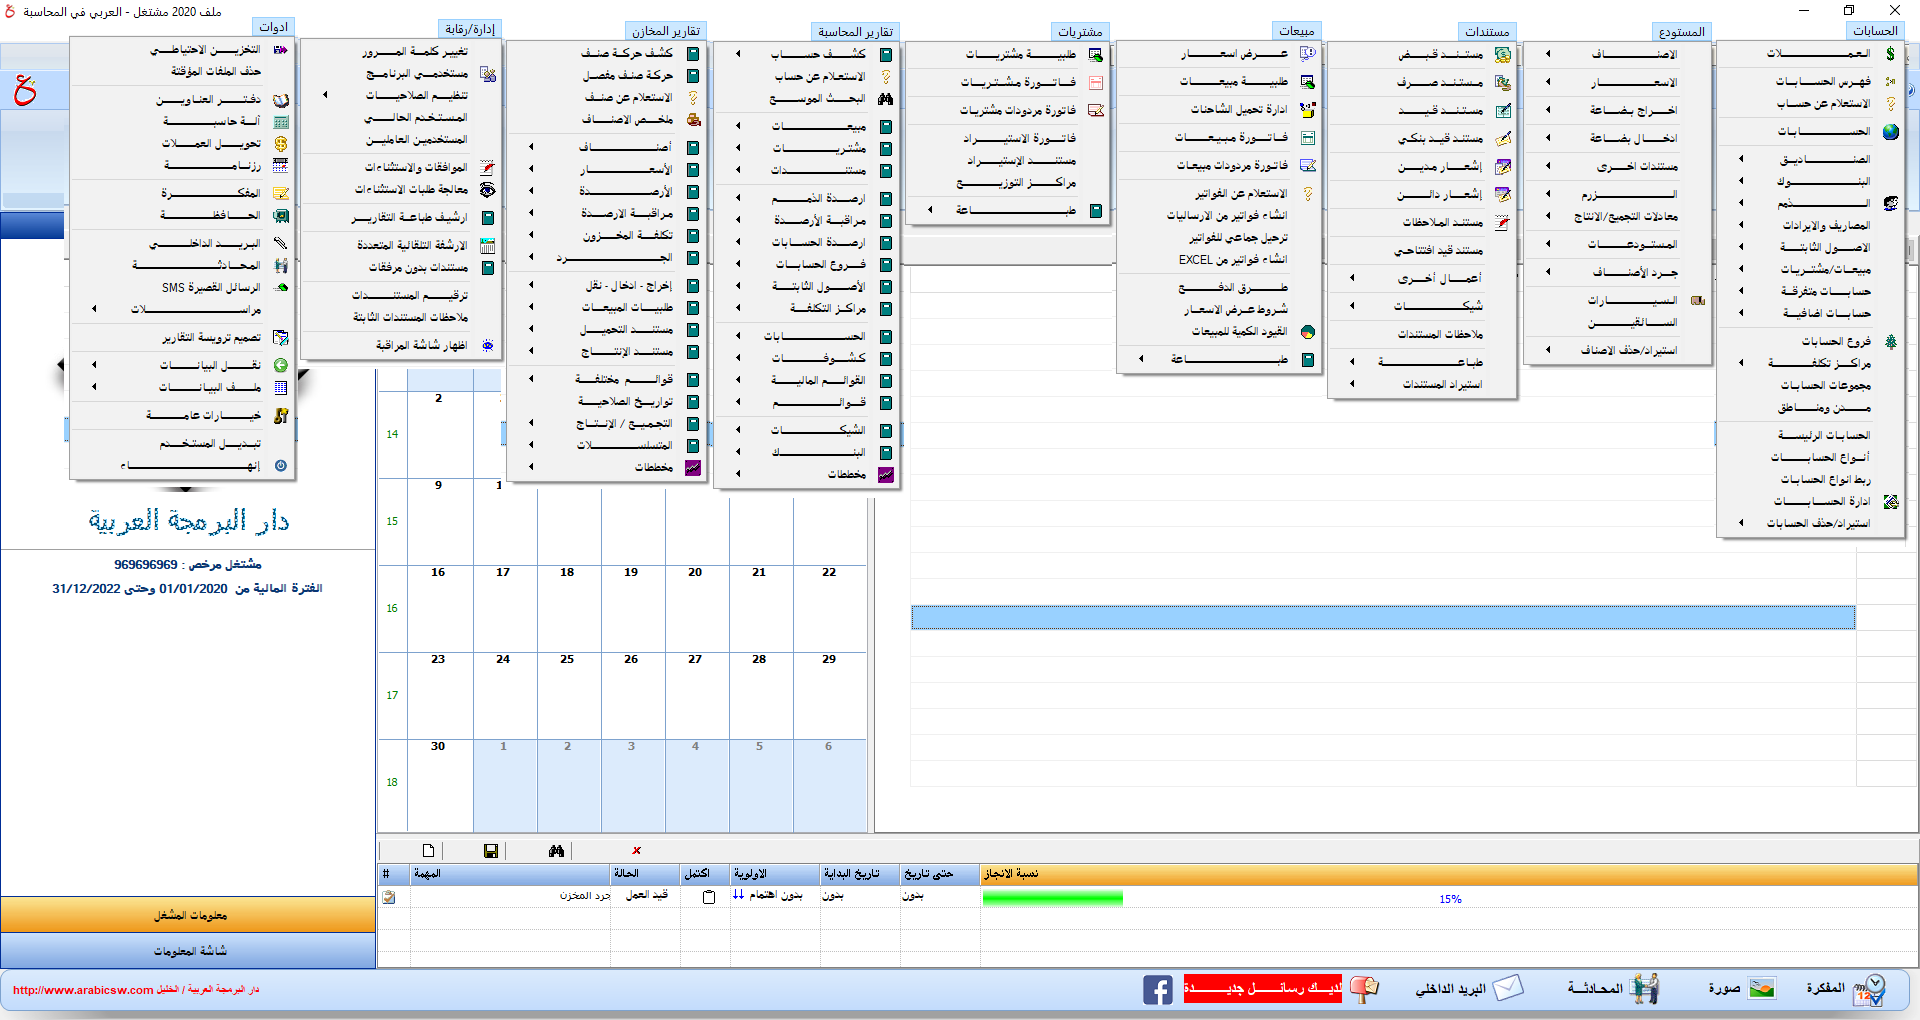Click the Facebook icon in the bottom bar

coord(1157,990)
